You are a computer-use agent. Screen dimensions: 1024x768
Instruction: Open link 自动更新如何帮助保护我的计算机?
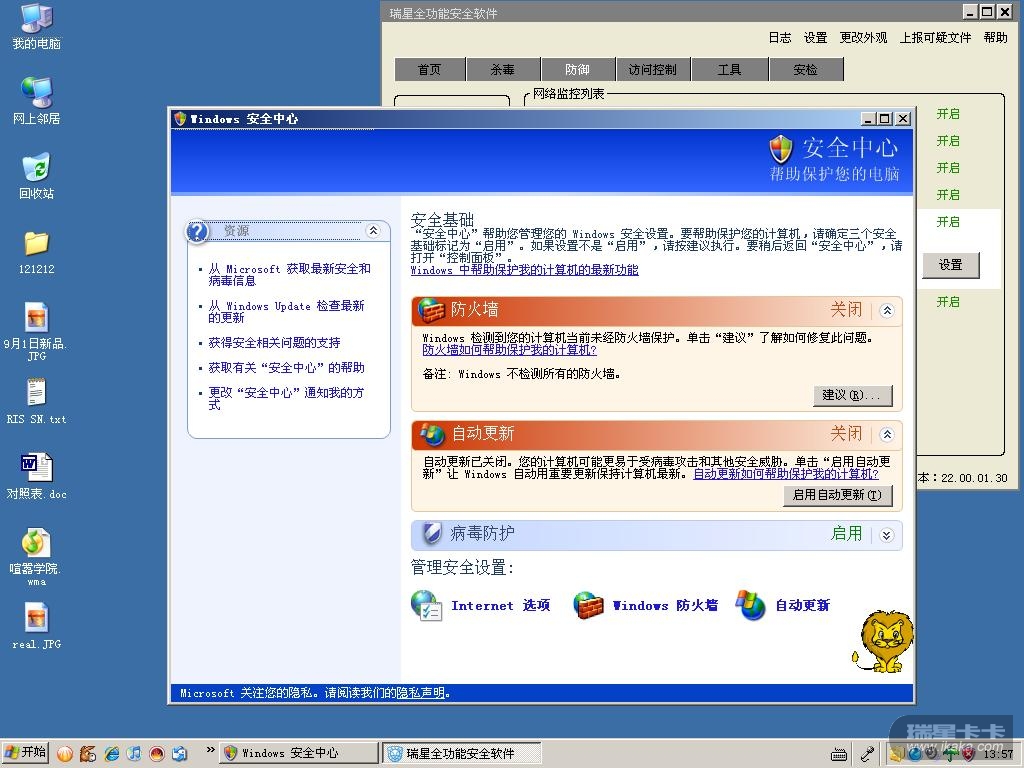click(x=786, y=474)
